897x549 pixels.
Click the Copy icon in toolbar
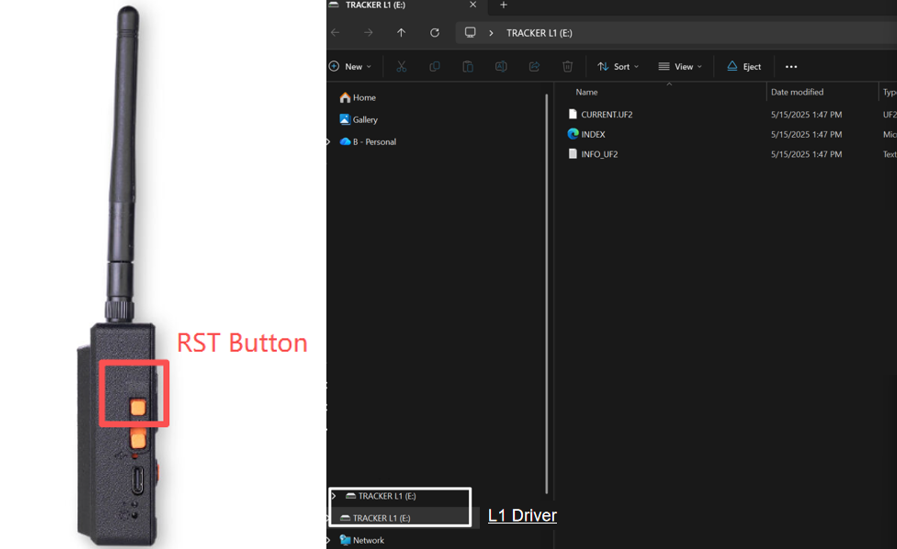(x=434, y=67)
